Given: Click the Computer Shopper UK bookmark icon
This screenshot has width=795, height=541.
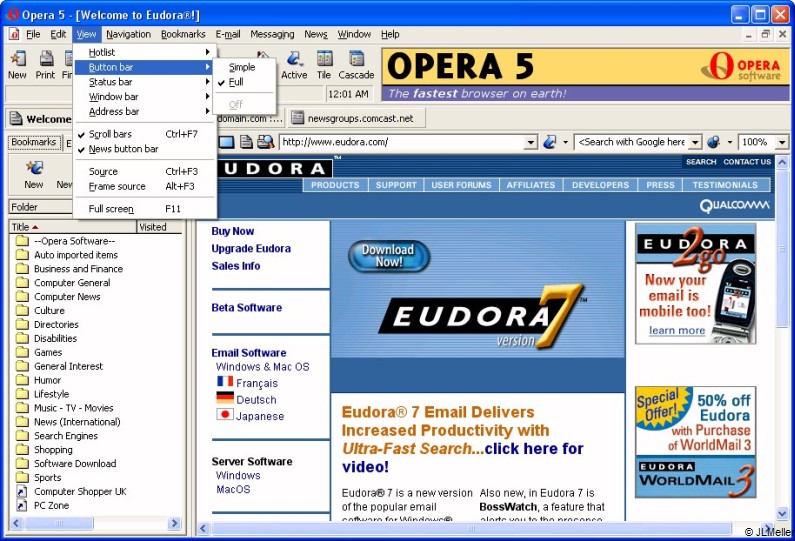Looking at the screenshot, I should click(22, 491).
